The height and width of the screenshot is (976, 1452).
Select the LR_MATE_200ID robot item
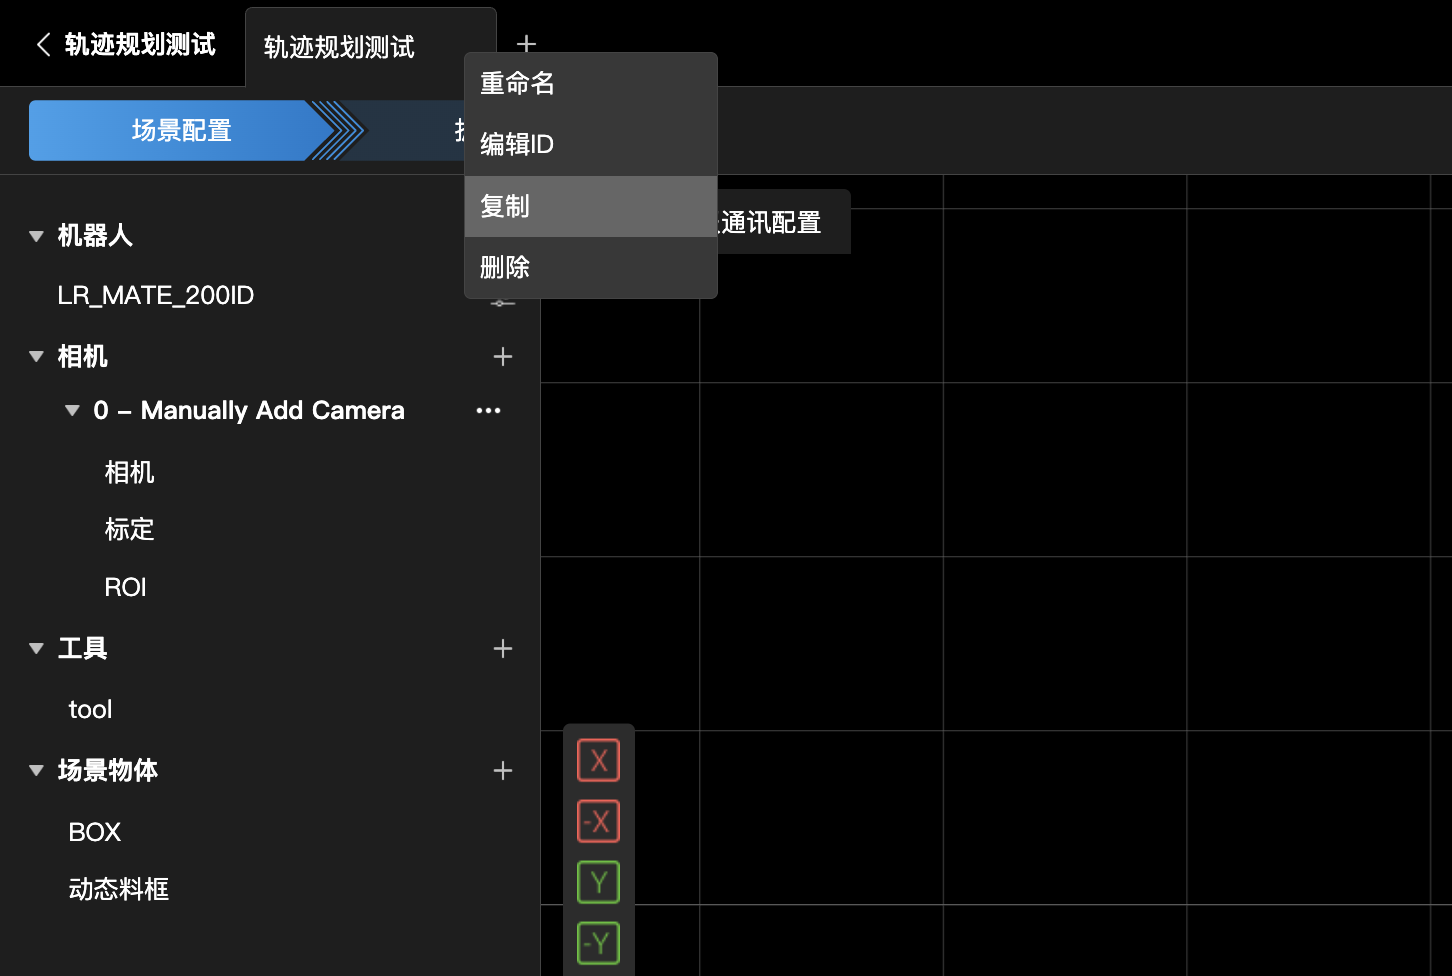pyautogui.click(x=156, y=296)
